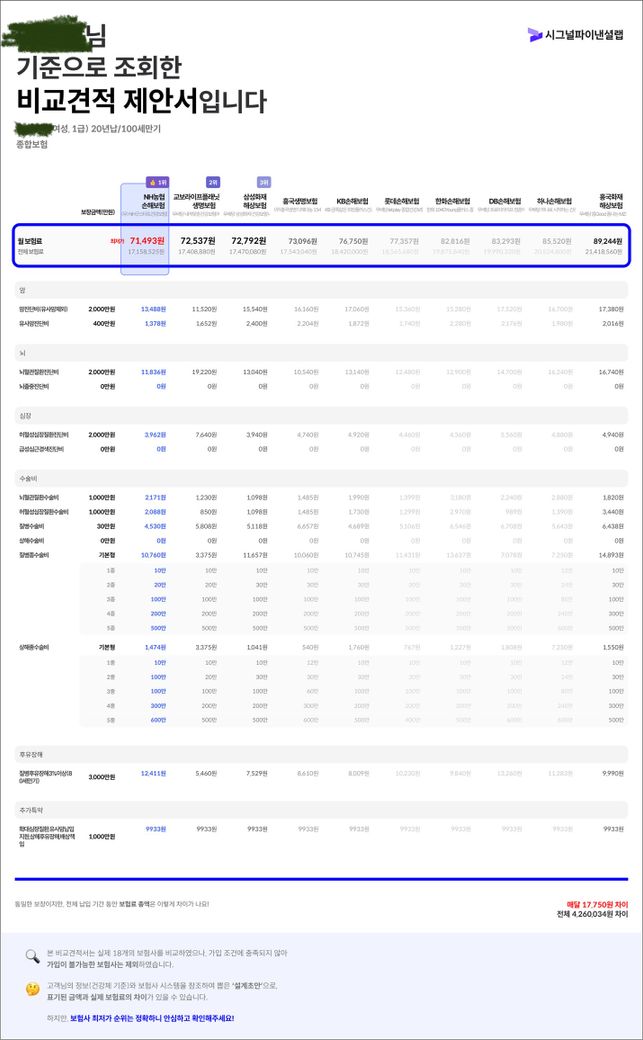Click the 71,493원 lowest monthly premium
Image resolution: width=643 pixels, height=1040 pixels.
pyautogui.click(x=146, y=241)
